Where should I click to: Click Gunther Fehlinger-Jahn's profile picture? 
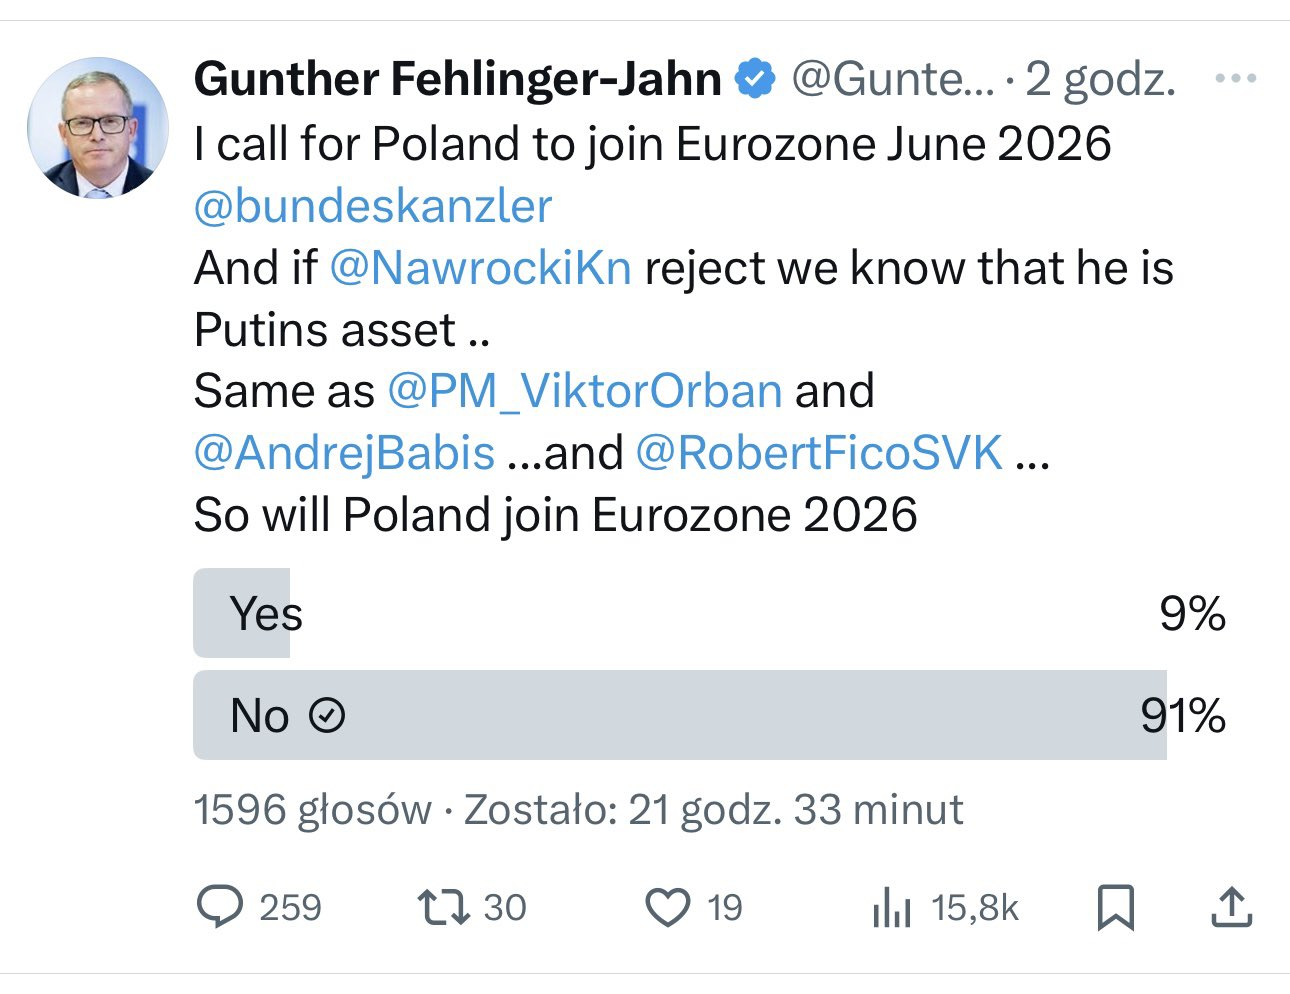click(x=98, y=127)
